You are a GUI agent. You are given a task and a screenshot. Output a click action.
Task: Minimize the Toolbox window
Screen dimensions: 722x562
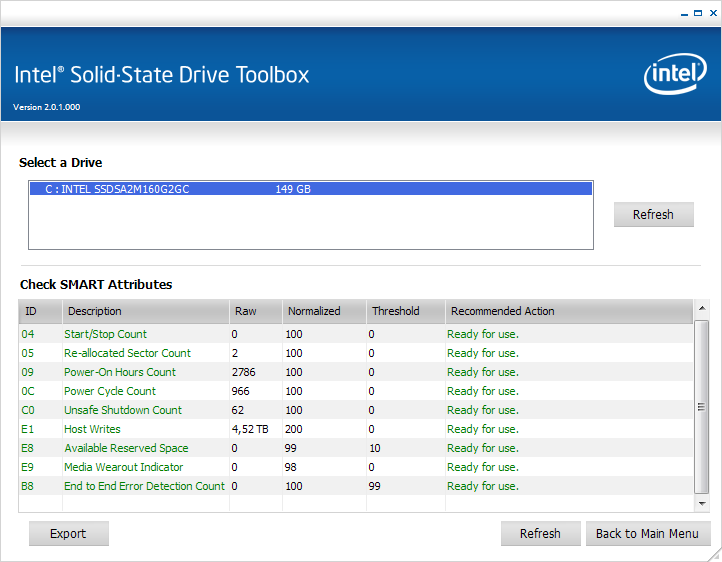click(684, 13)
